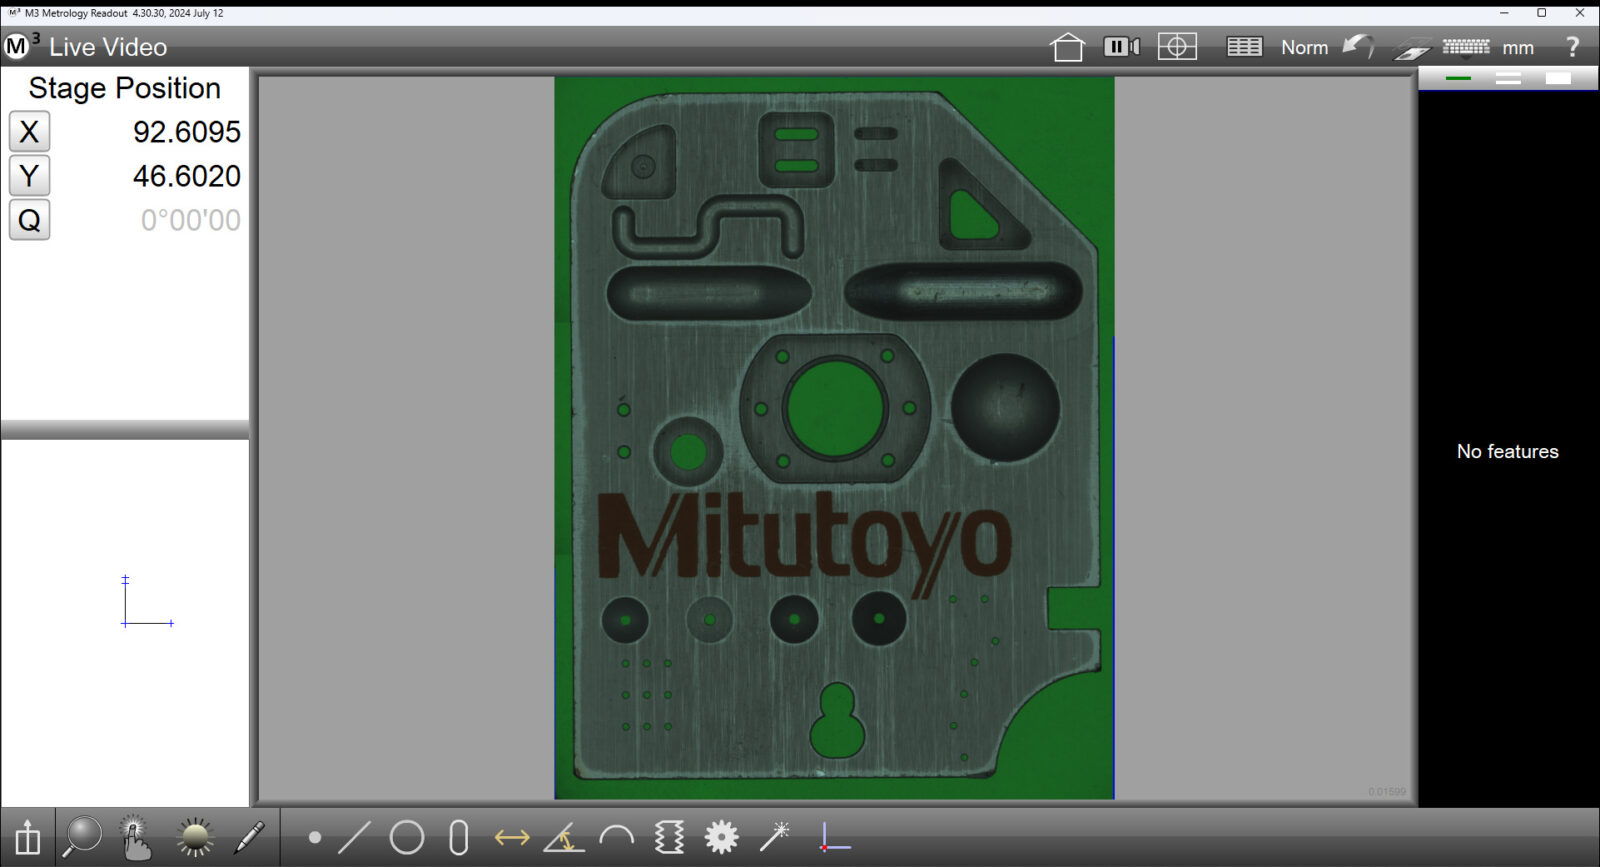Click the Y axis button
The width and height of the screenshot is (1600, 867).
[x=29, y=176]
